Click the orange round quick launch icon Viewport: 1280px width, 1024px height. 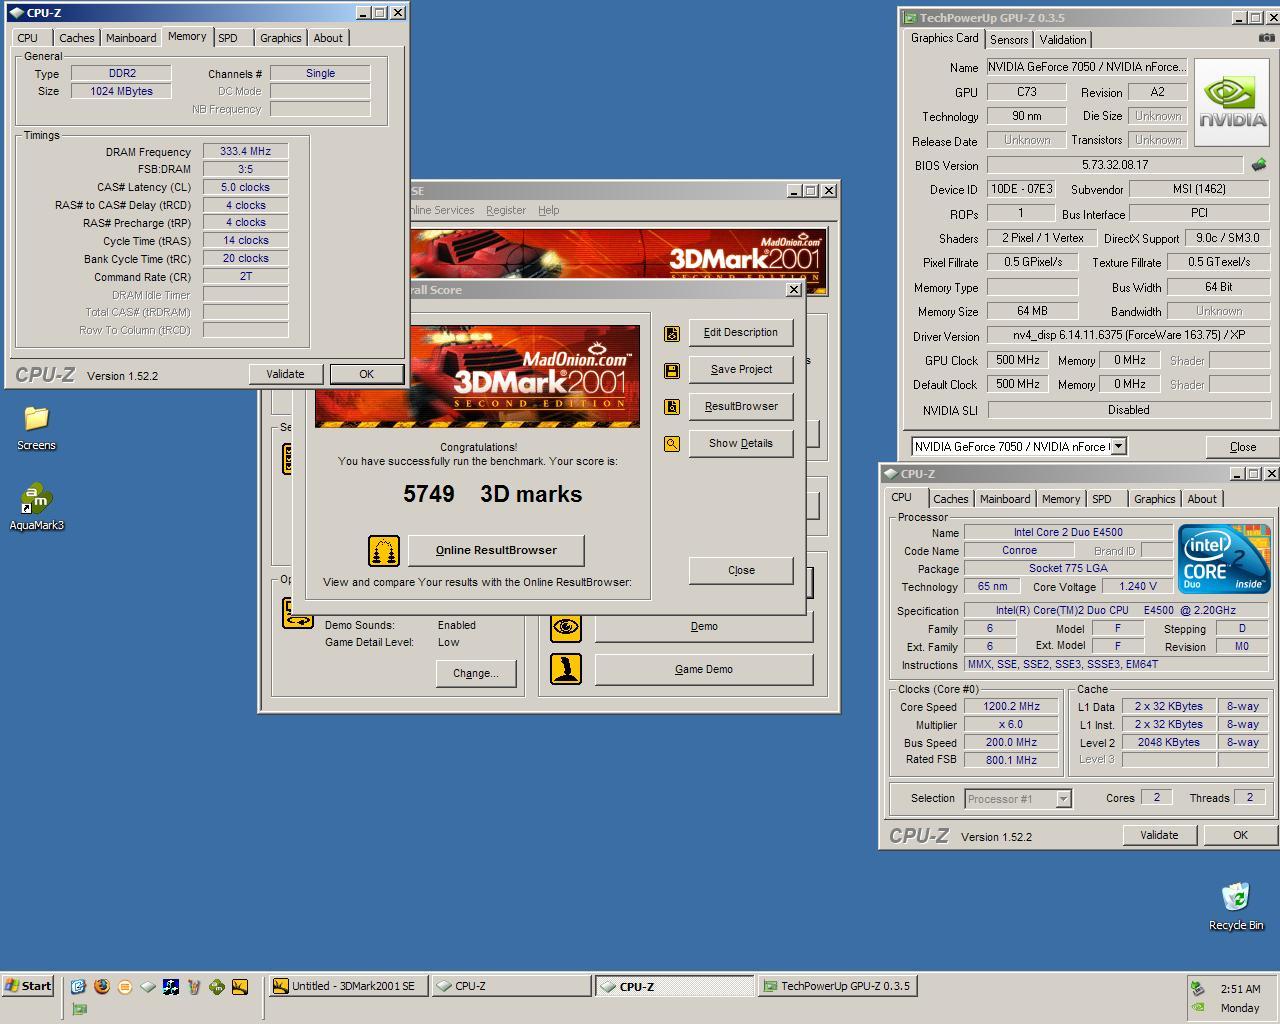124,986
